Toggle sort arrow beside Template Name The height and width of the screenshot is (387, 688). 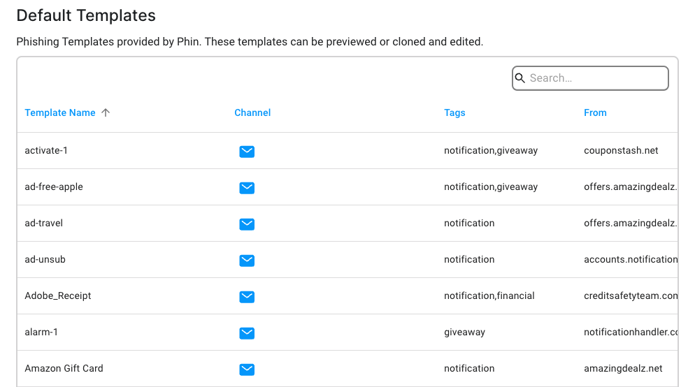click(105, 113)
